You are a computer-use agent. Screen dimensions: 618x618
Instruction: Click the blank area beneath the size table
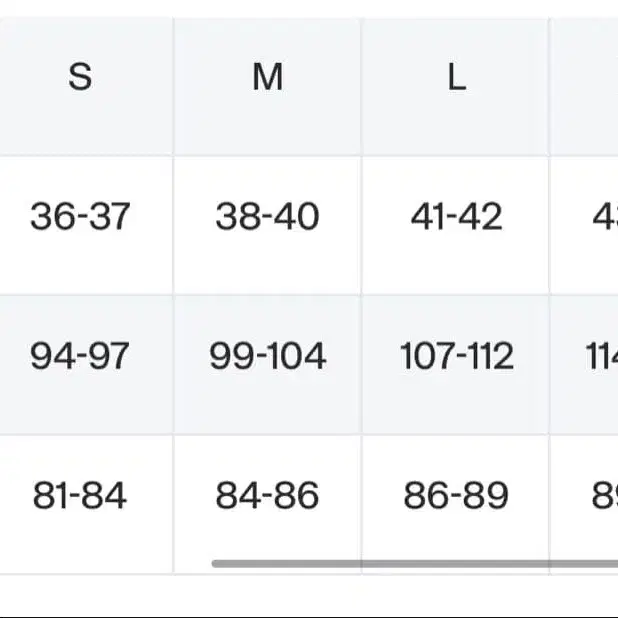309,596
